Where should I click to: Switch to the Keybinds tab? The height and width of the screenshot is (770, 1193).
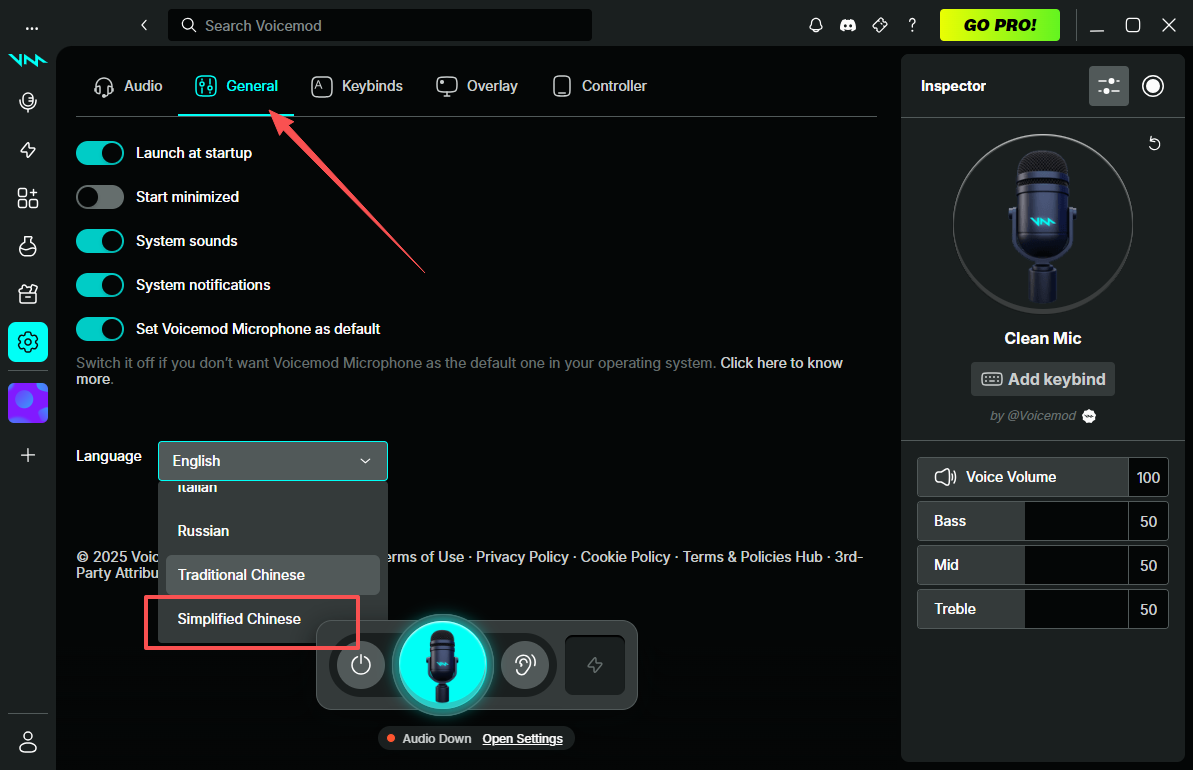pos(357,86)
